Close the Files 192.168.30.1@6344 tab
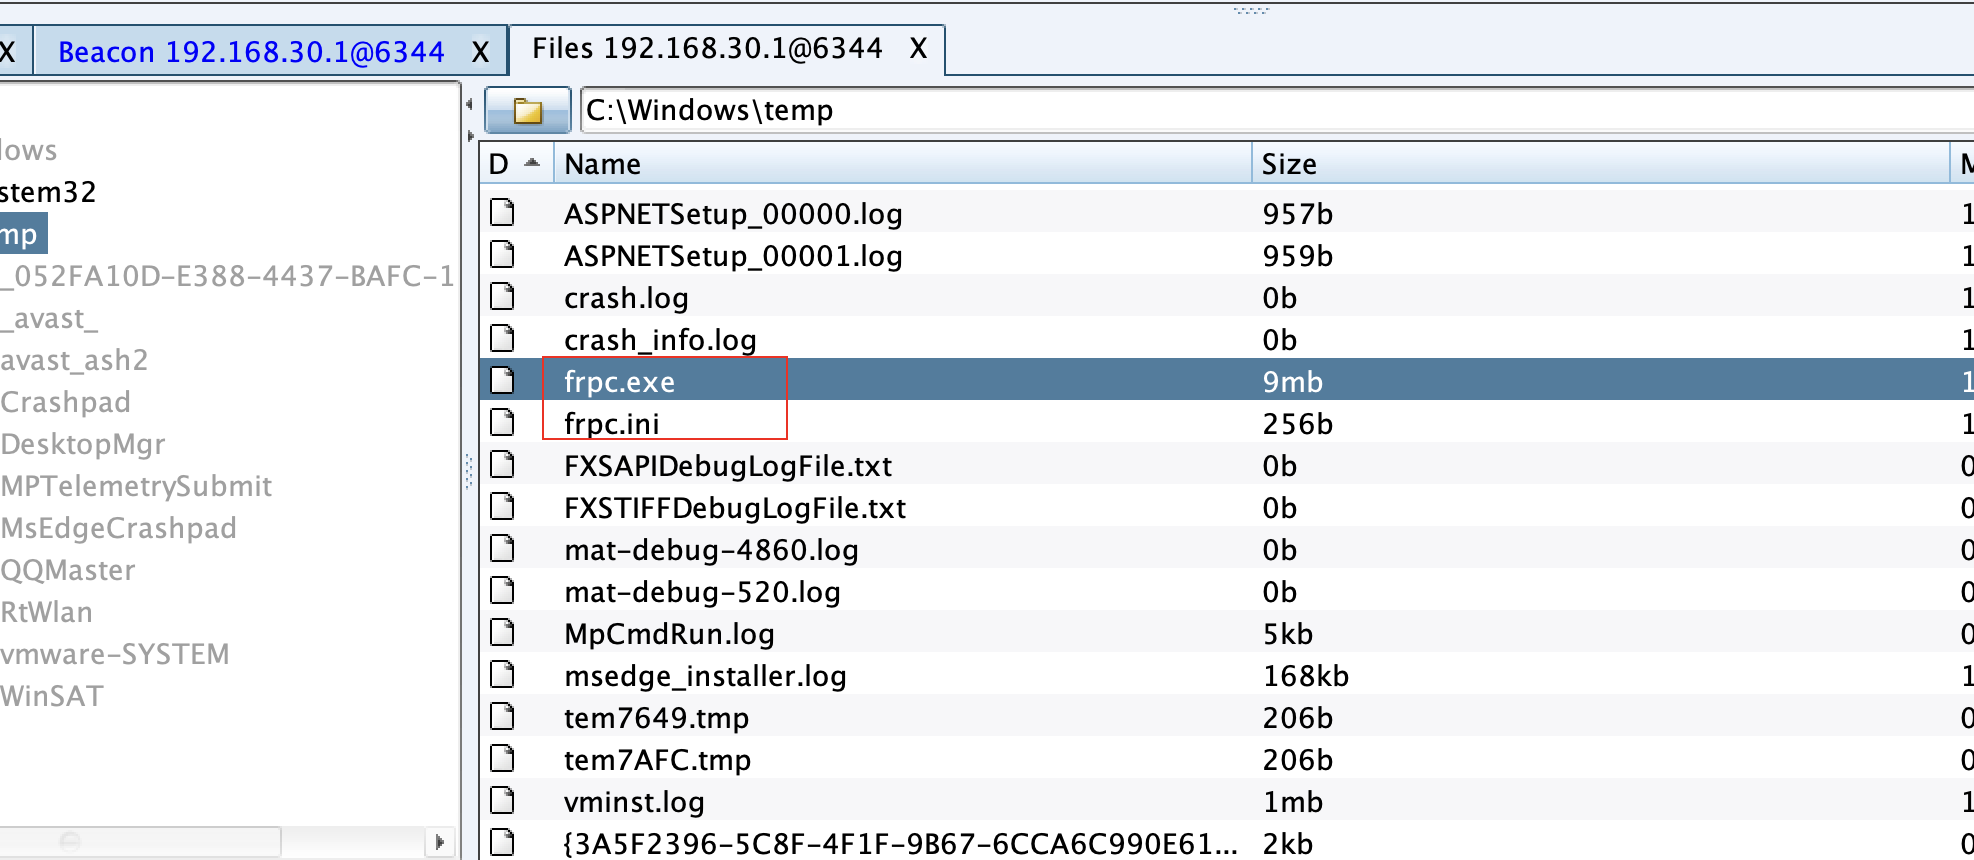Image resolution: width=1974 pixels, height=860 pixels. click(x=919, y=48)
